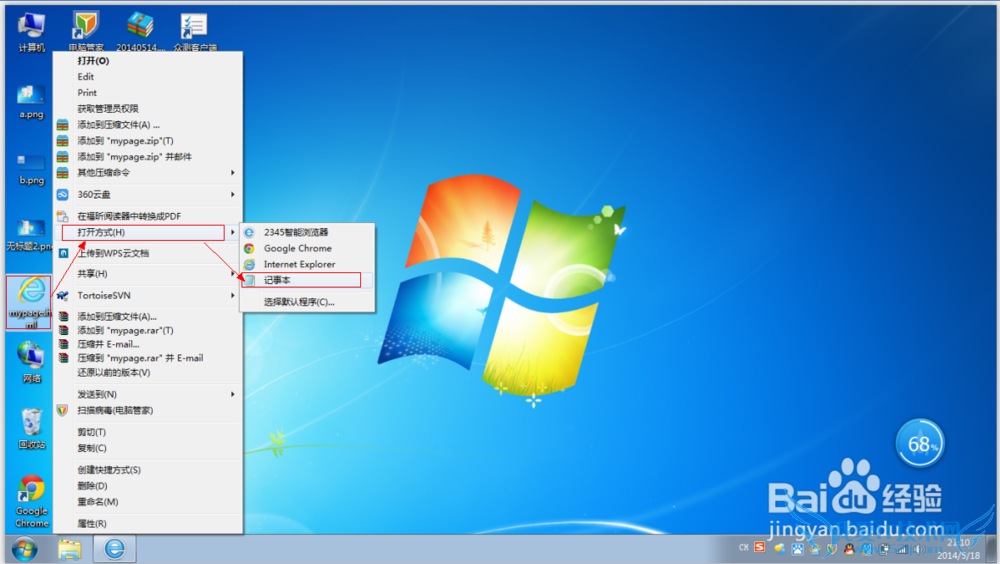The image size is (1000, 564).
Task: Open the Windows Start button
Action: coord(24,549)
